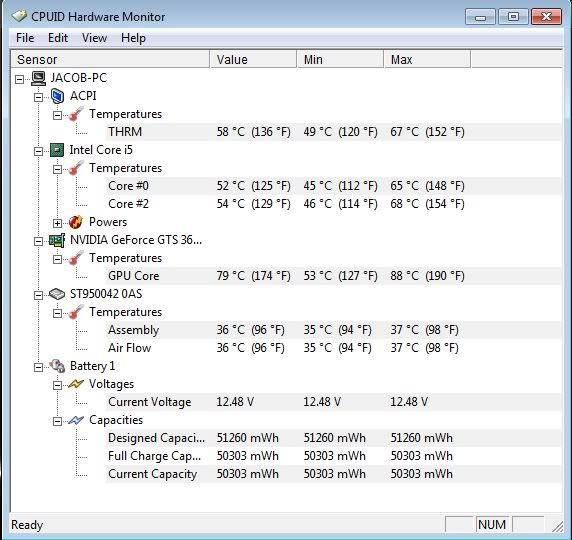Select the Full Charge Capacity row
572x540 pixels.
coord(334,456)
